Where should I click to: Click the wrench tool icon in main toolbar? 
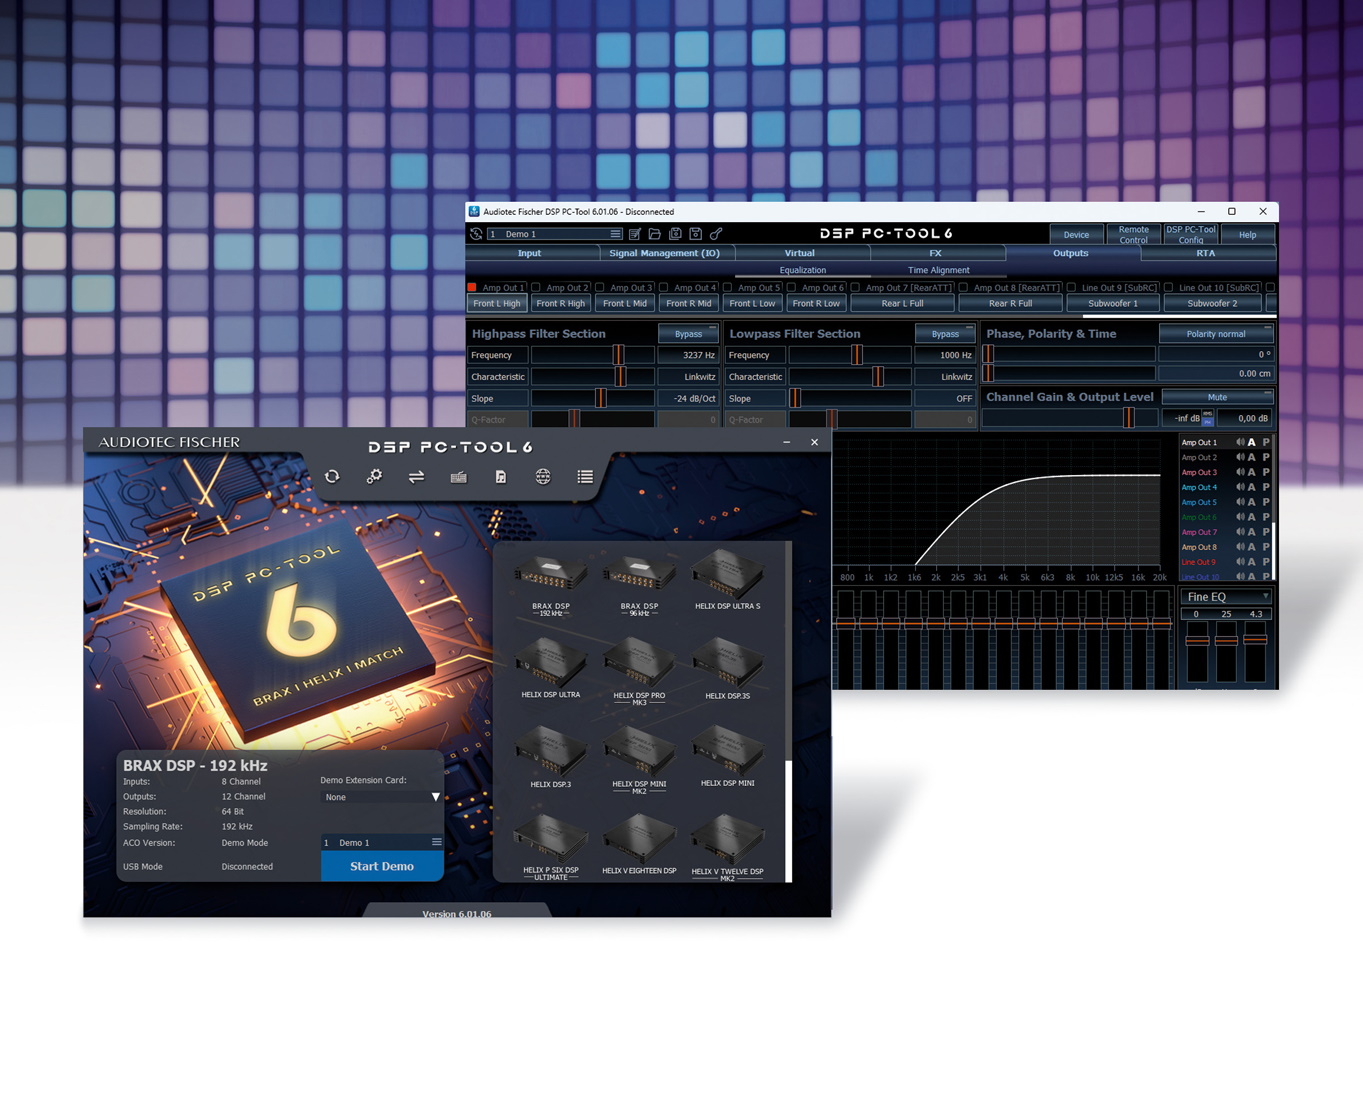point(716,234)
